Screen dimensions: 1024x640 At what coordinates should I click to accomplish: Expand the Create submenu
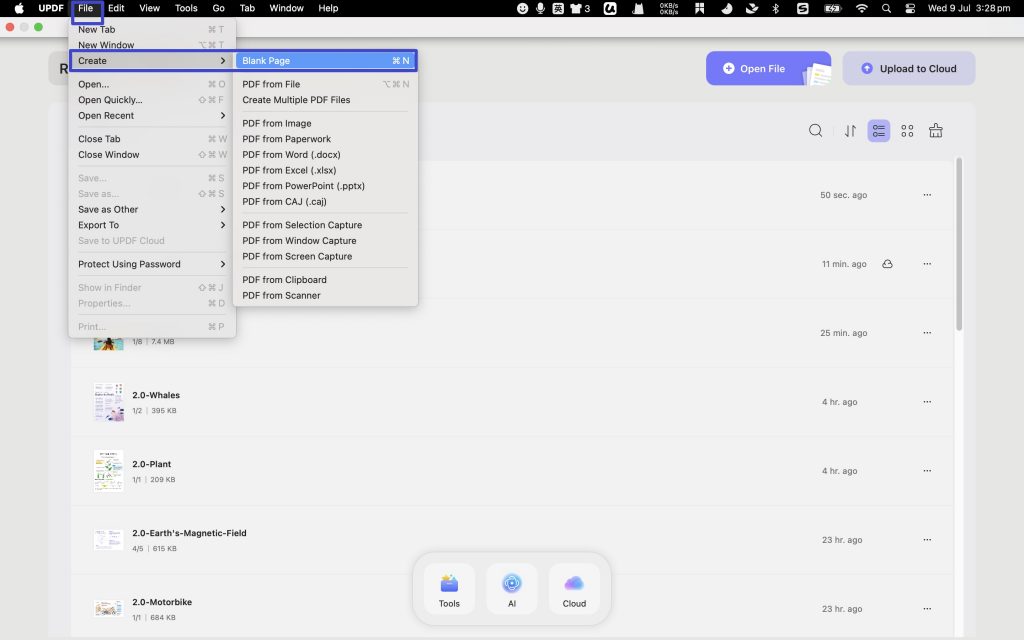[152, 61]
